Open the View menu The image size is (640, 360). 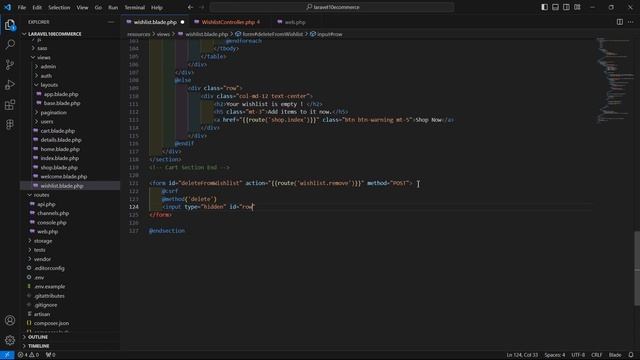click(x=82, y=7)
